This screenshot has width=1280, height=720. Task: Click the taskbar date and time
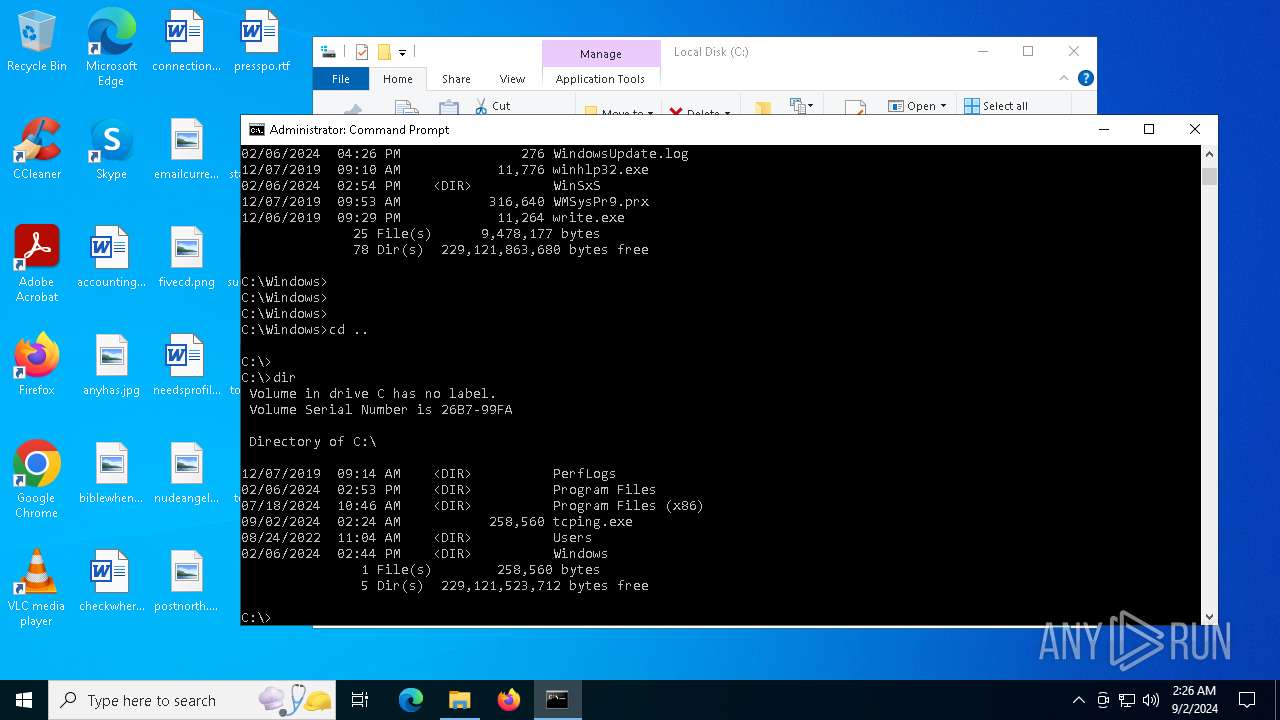tap(1194, 700)
